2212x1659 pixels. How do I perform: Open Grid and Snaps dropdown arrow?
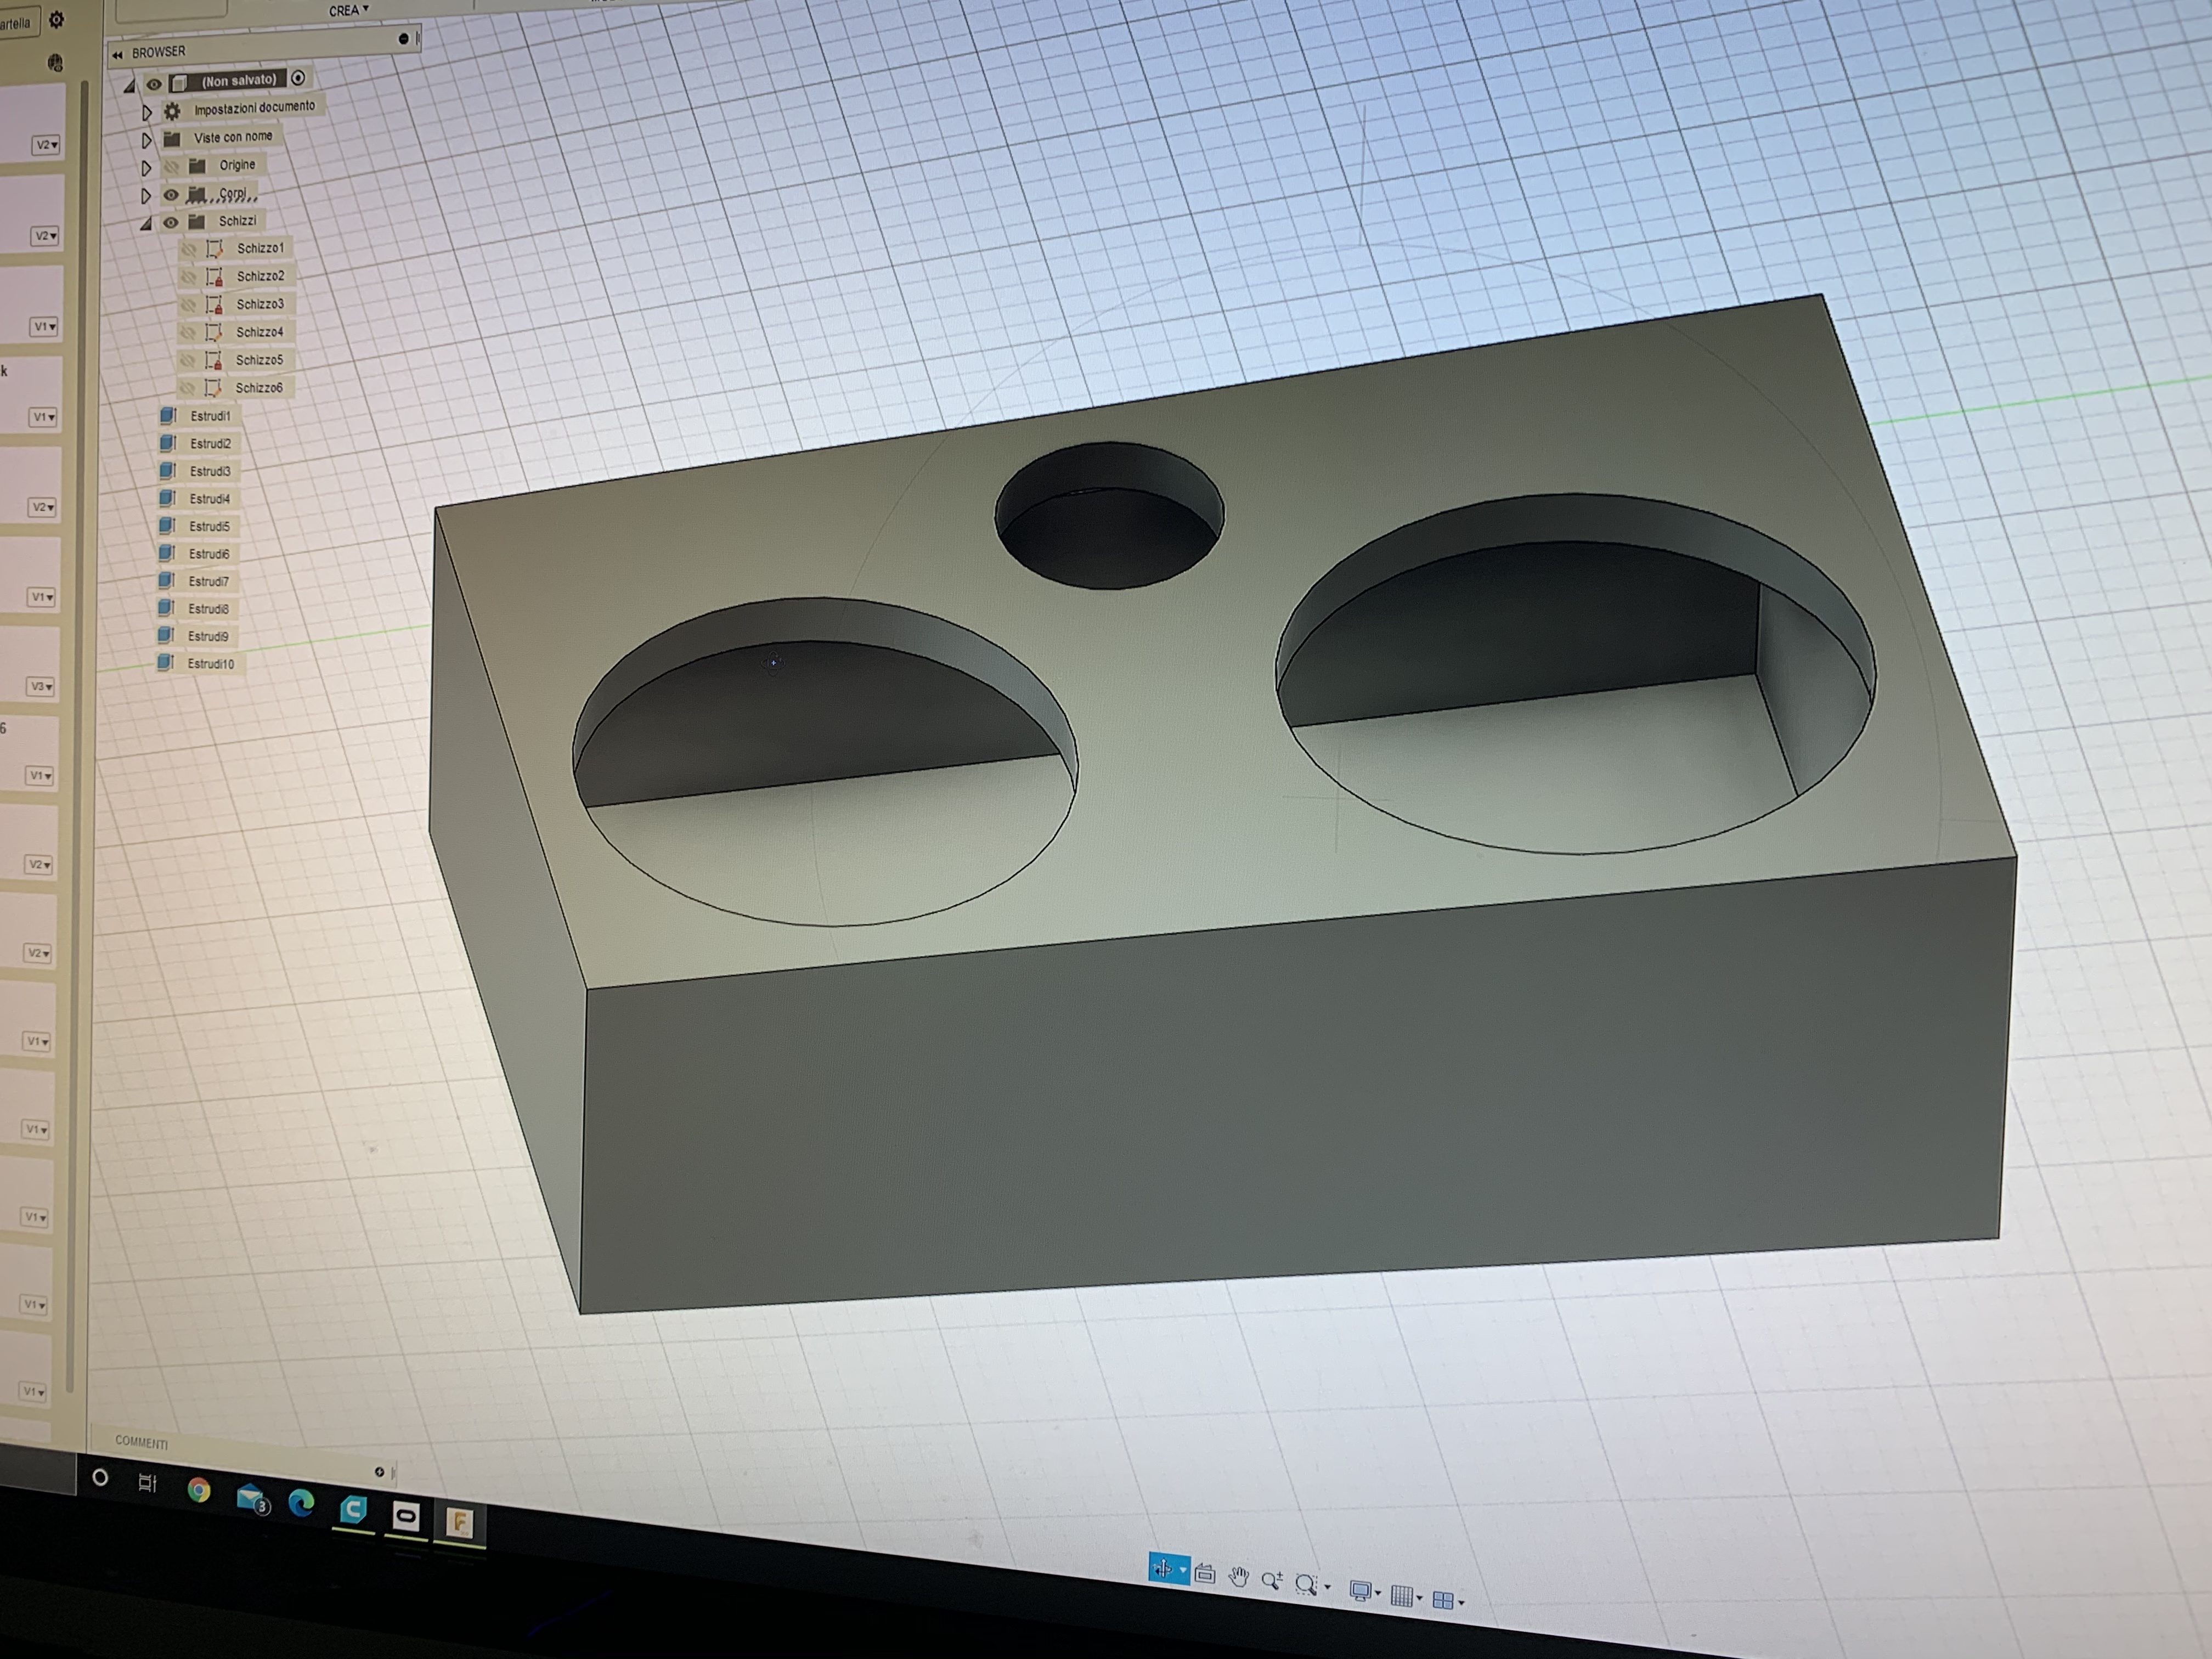point(1420,1598)
